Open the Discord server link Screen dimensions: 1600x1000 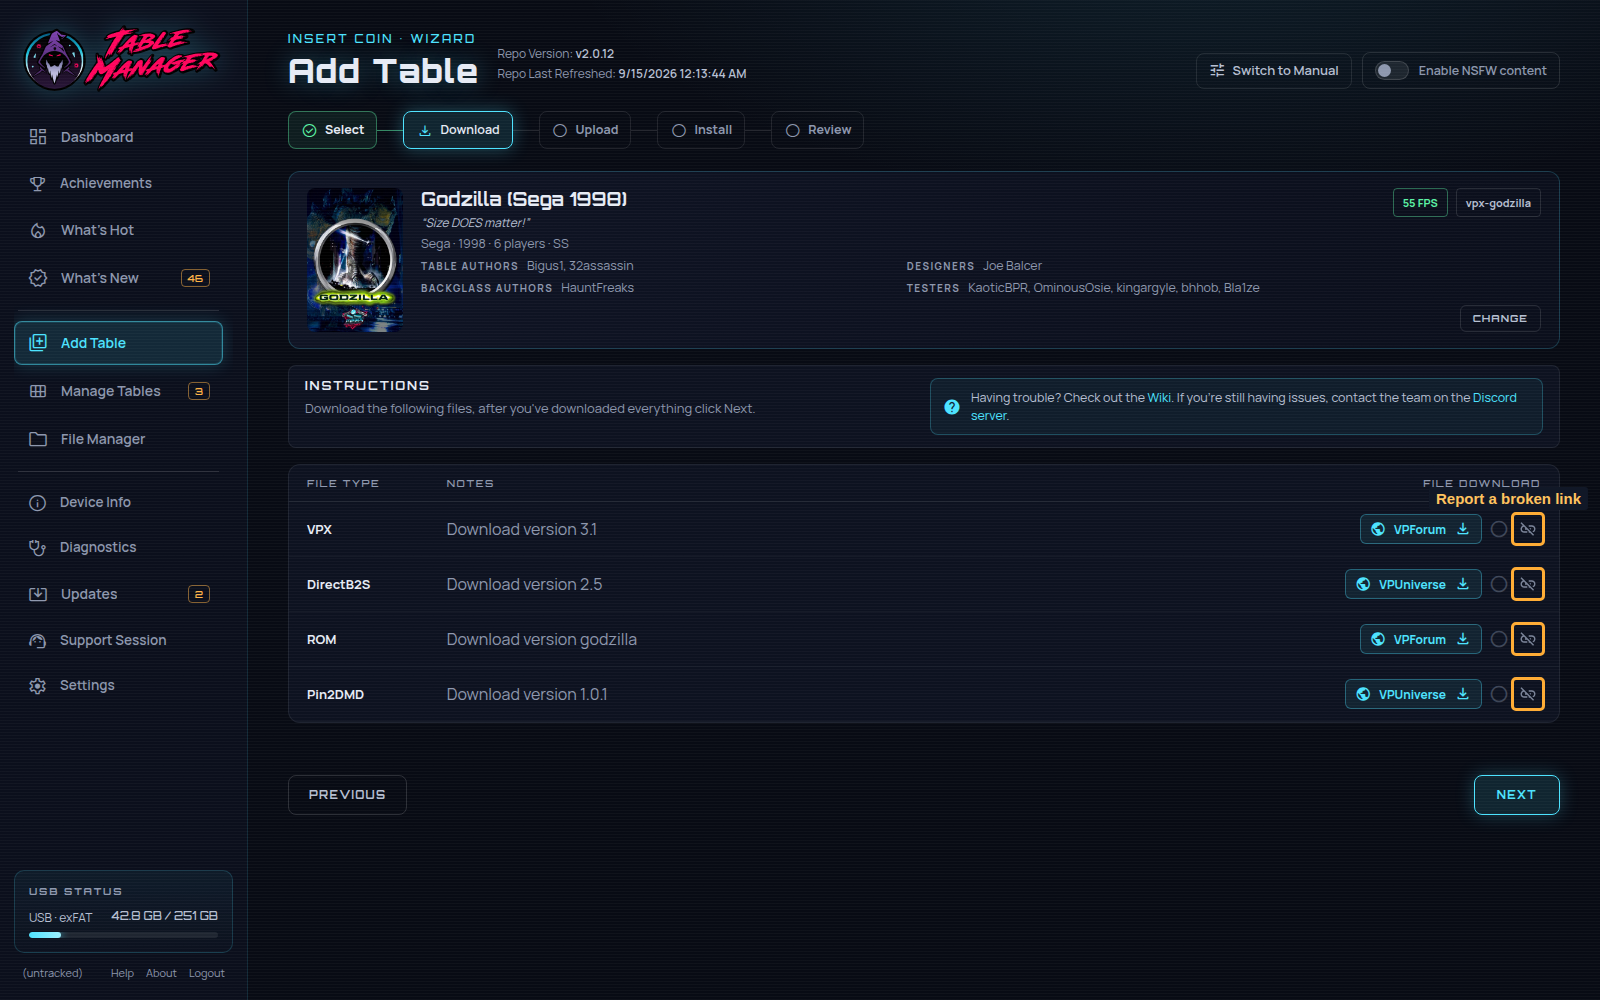click(x=1494, y=398)
